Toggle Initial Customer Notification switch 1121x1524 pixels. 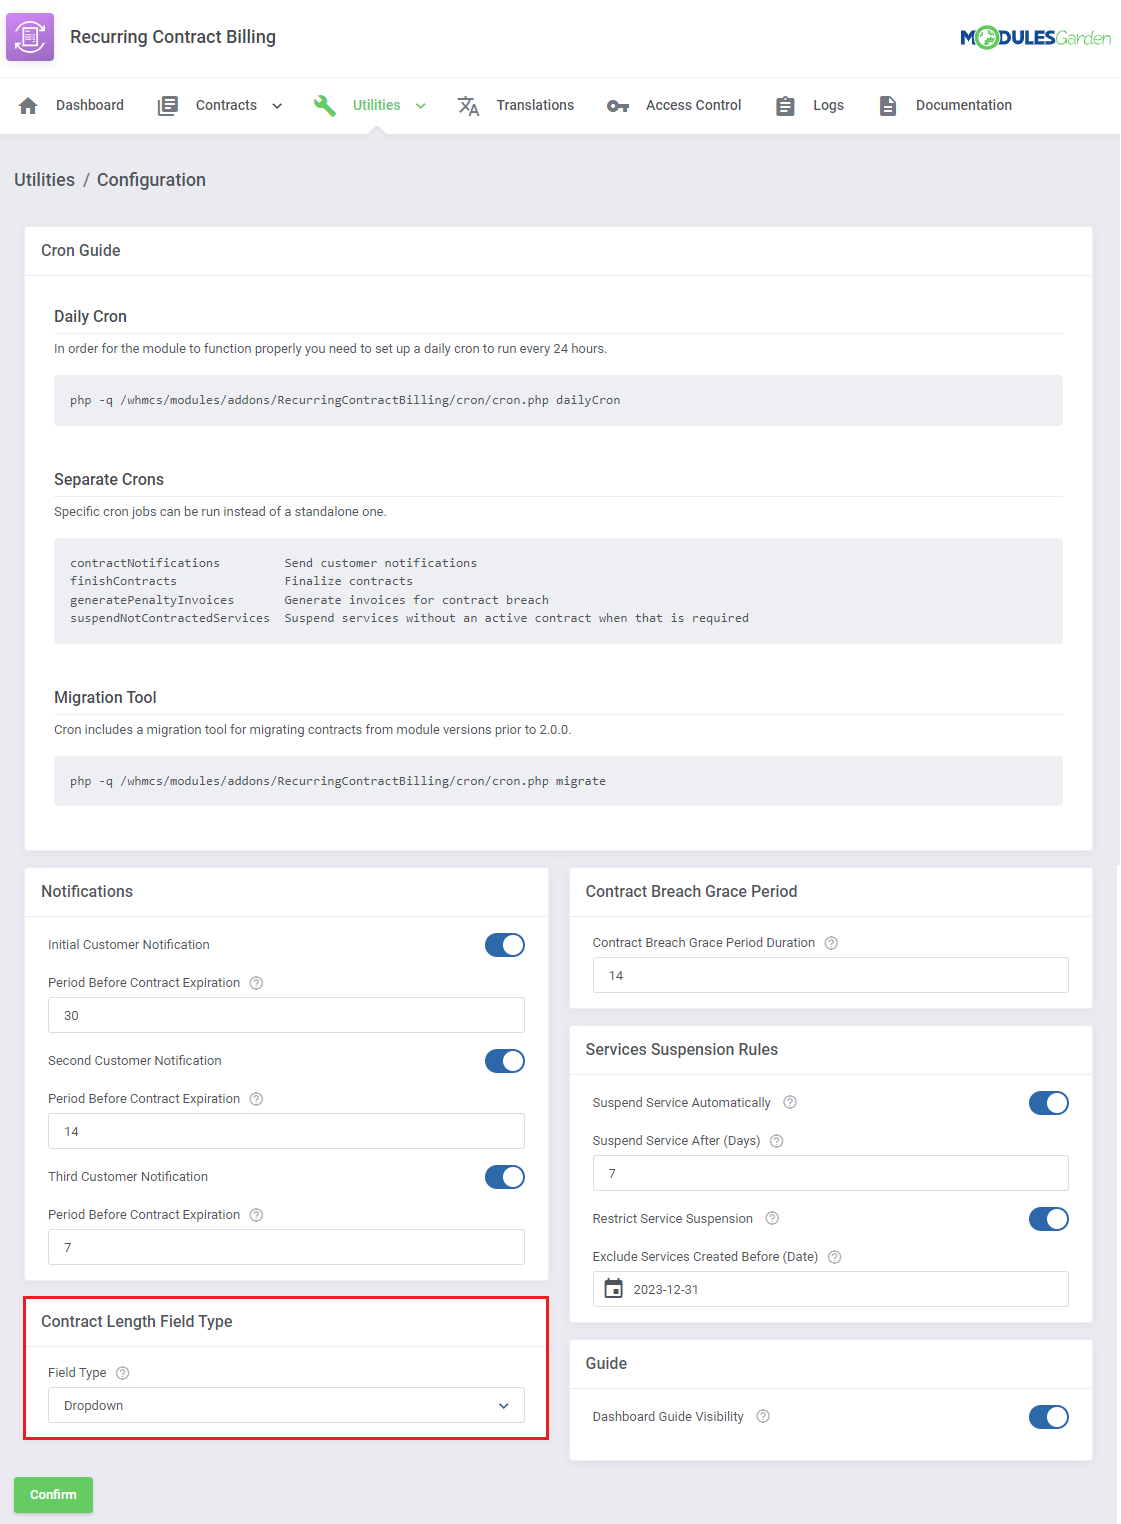tap(505, 945)
